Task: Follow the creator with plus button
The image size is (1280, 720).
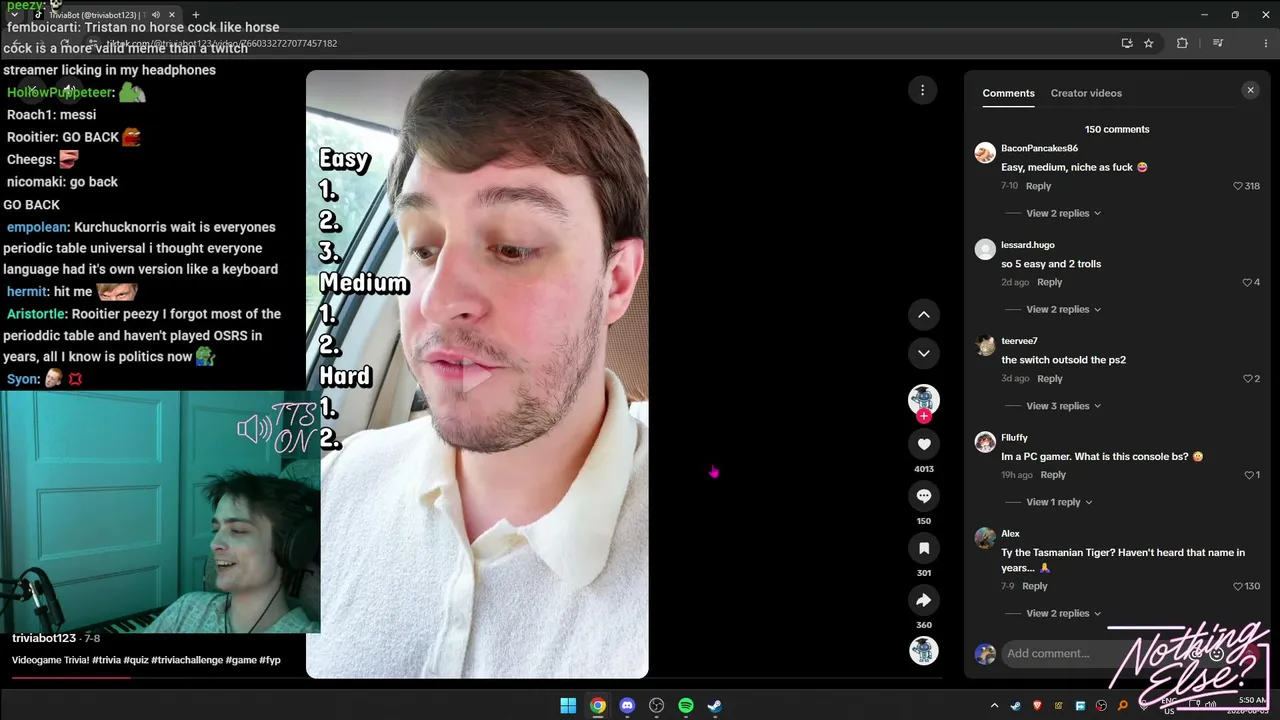Action: point(924,416)
